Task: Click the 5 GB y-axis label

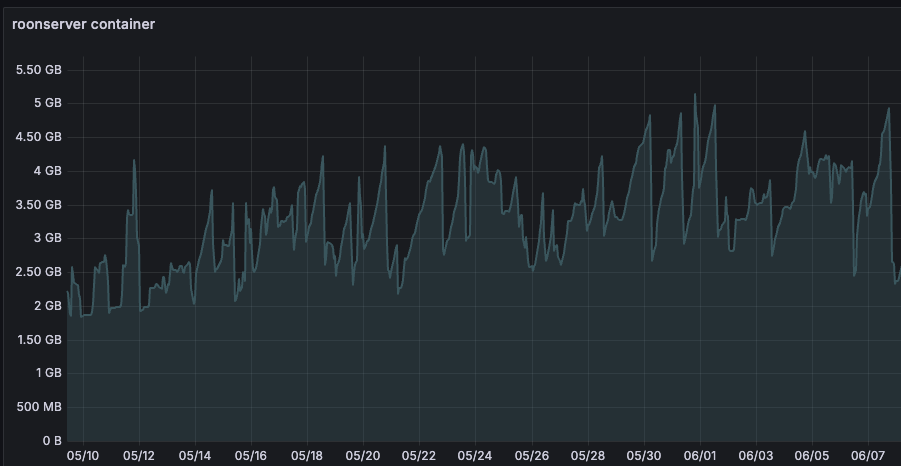Action: pyautogui.click(x=48, y=103)
